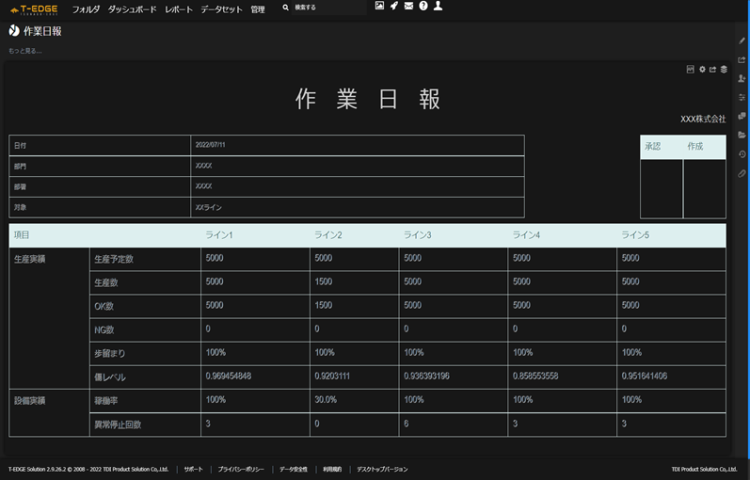Viewport: 750px width, 480px height.
Task: Open the sliders filter icon in right sidebar
Action: point(741,98)
